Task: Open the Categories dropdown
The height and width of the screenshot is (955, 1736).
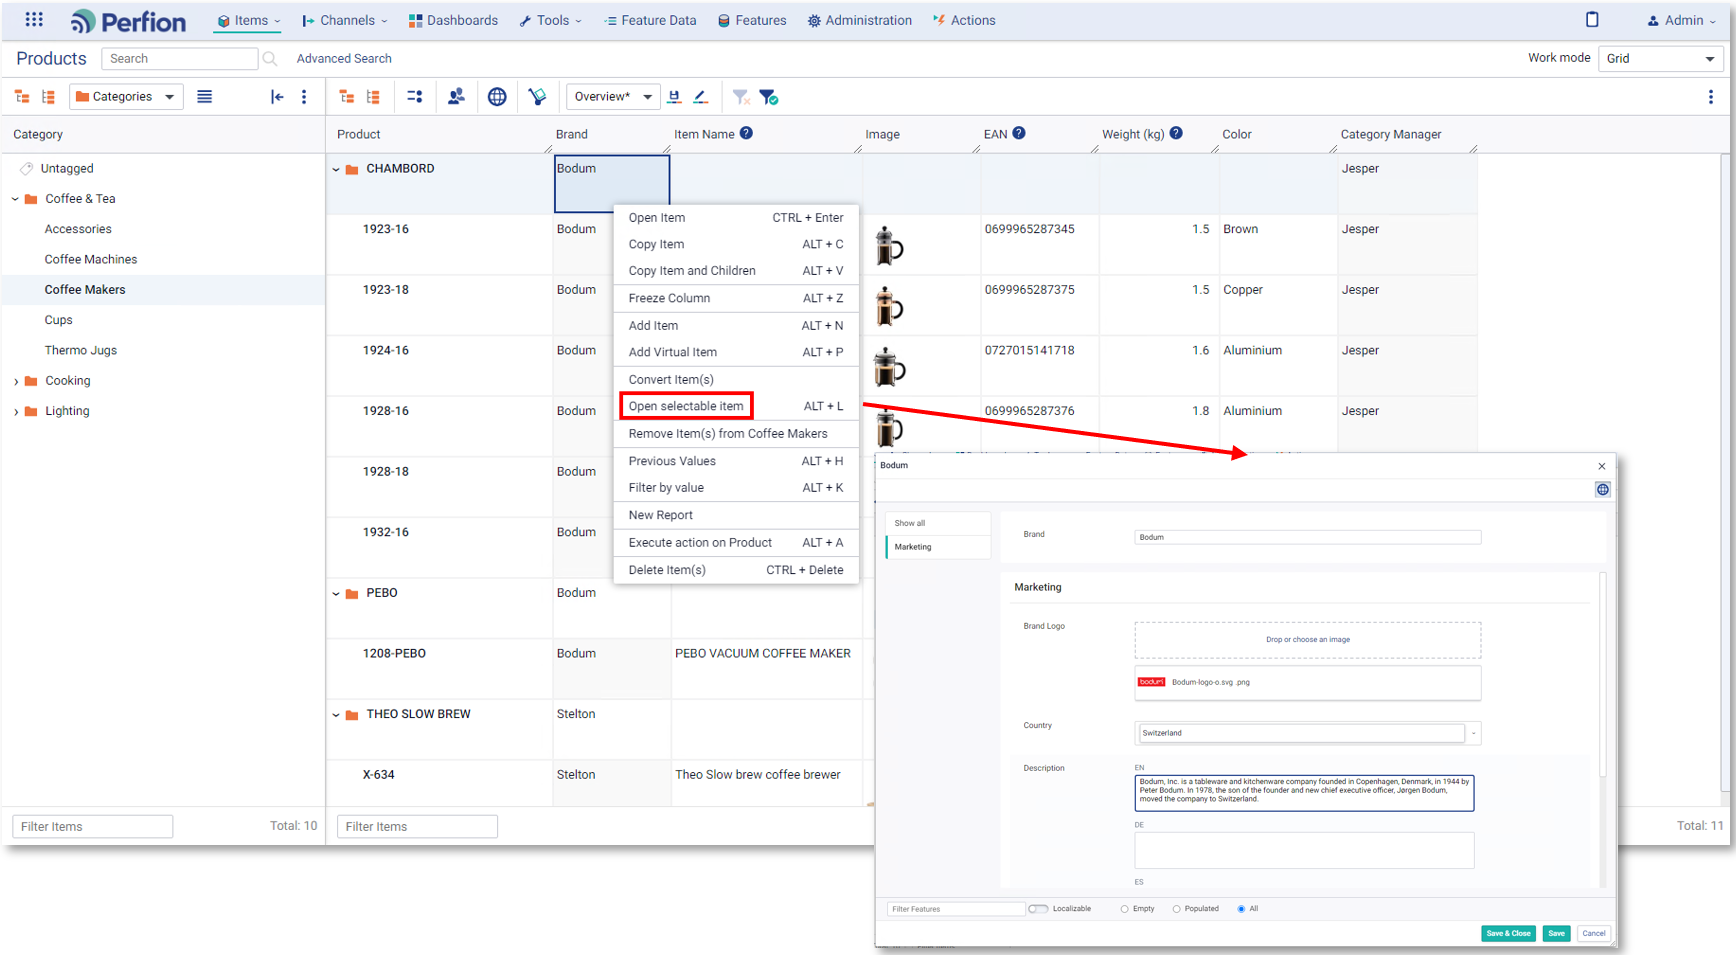Action: [126, 97]
